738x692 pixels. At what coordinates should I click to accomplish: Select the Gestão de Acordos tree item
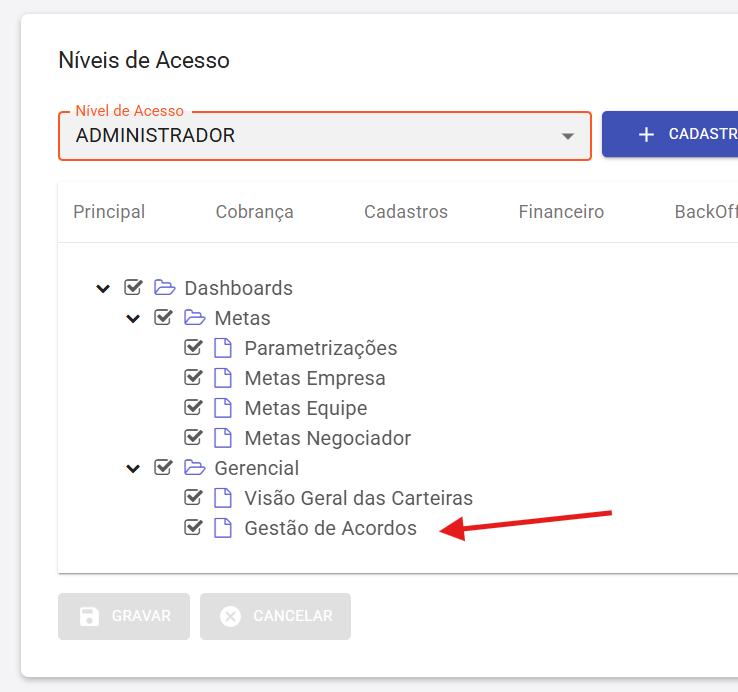(330, 528)
